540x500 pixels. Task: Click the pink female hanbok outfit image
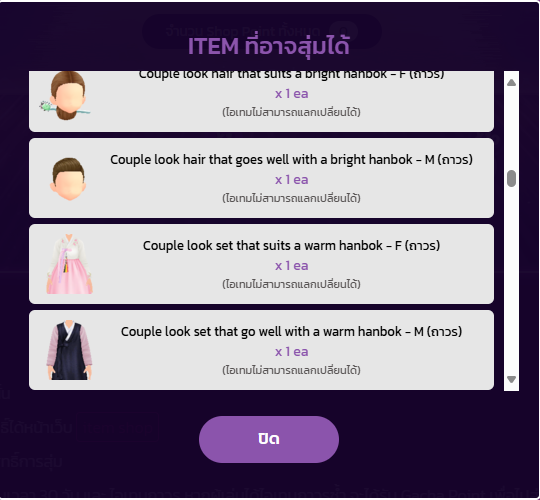69,264
